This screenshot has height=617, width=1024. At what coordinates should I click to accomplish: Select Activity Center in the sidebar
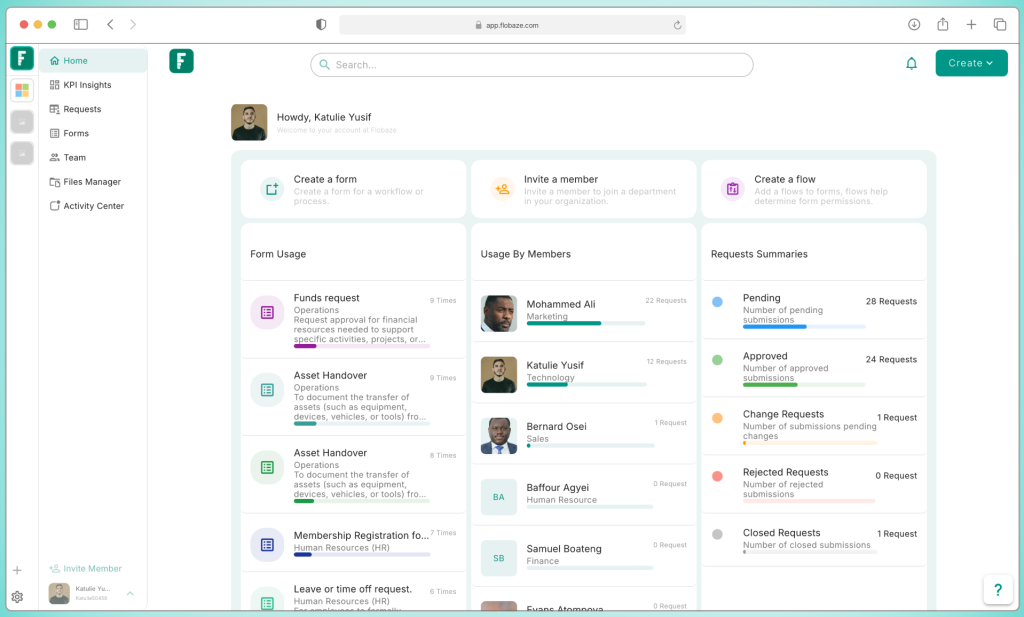(x=93, y=206)
